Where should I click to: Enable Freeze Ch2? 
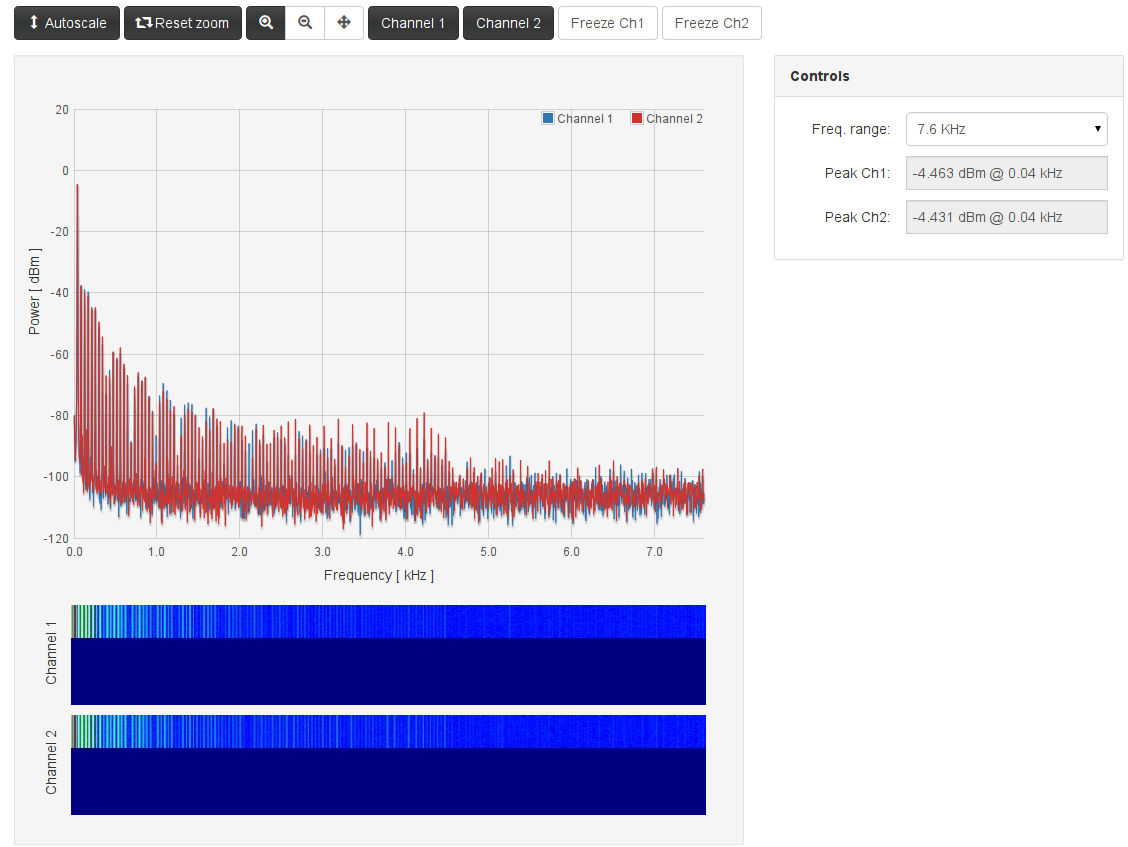711,23
